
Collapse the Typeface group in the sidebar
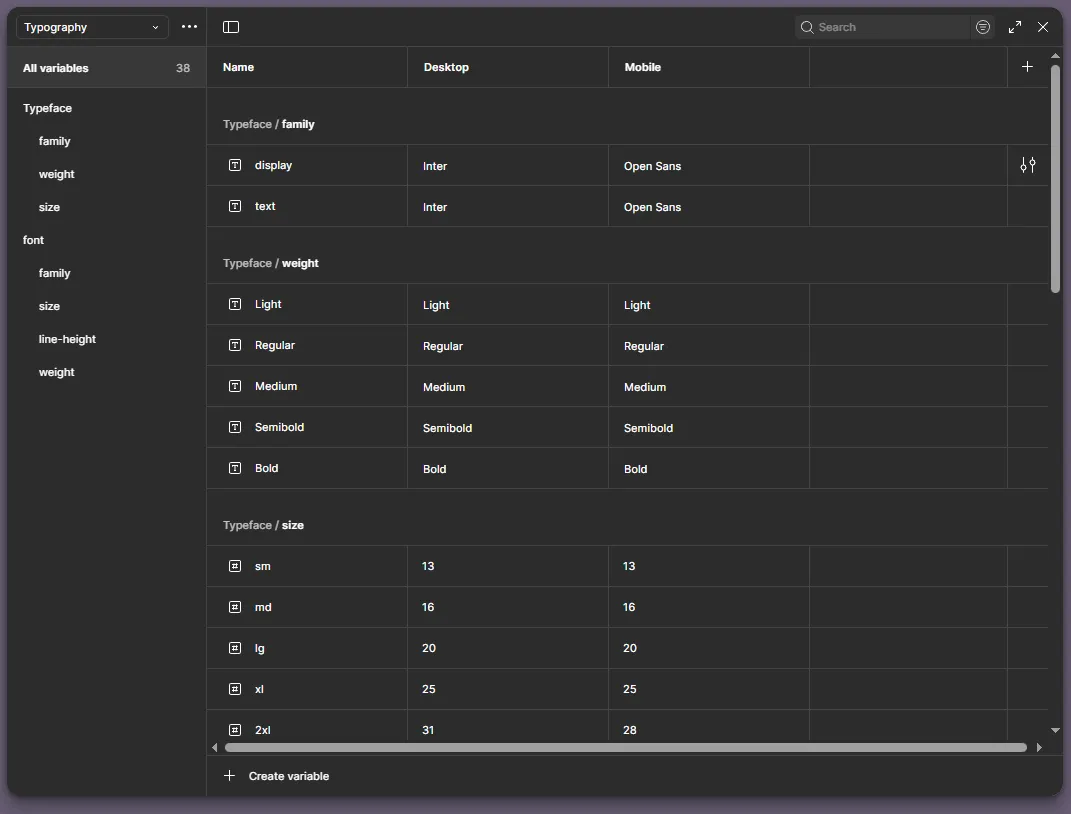pyautogui.click(x=47, y=108)
